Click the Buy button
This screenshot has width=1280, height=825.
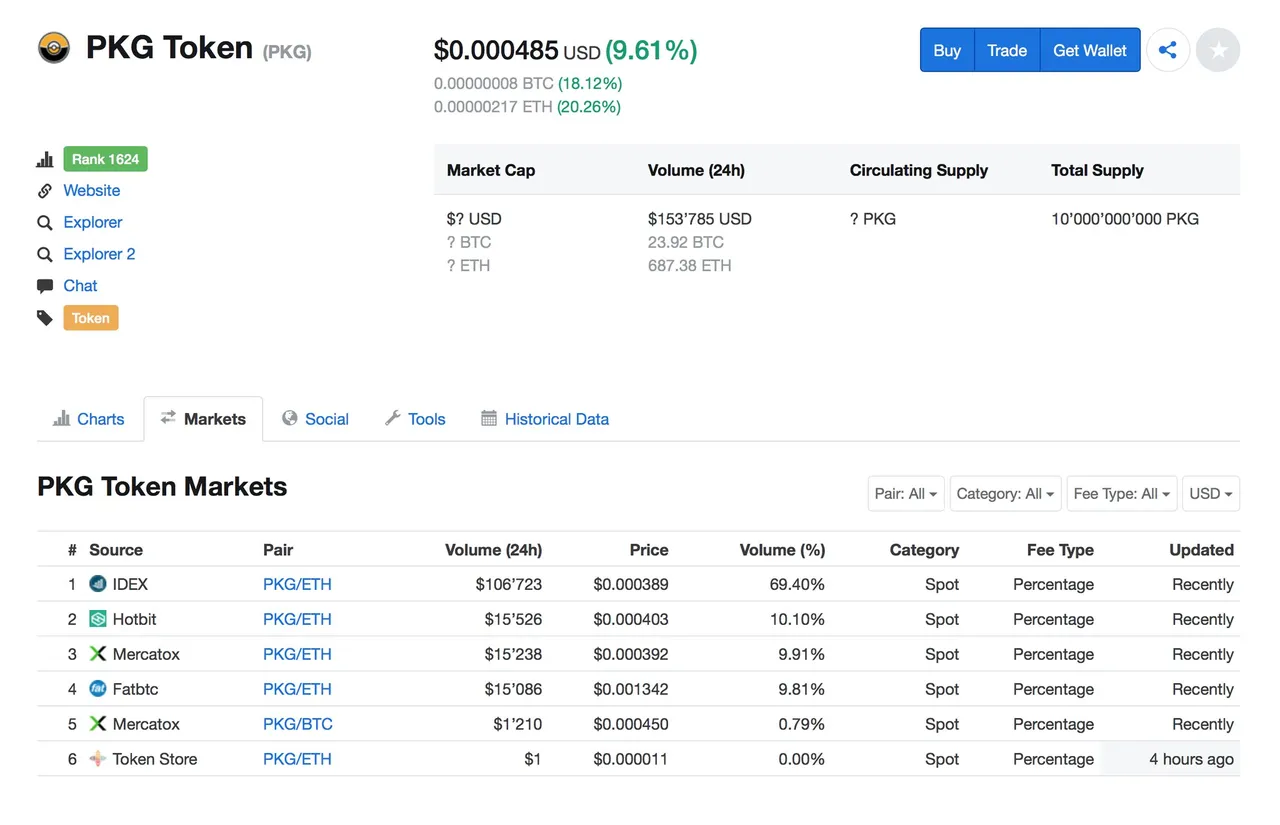(x=947, y=50)
